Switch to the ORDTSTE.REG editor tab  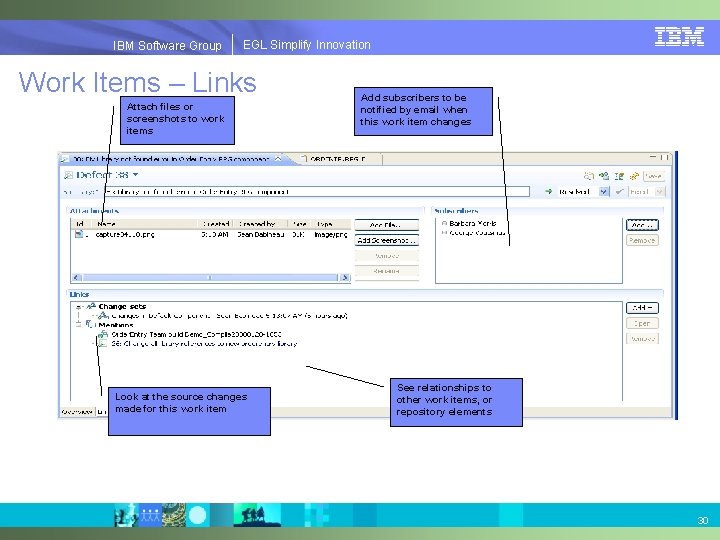(338, 159)
